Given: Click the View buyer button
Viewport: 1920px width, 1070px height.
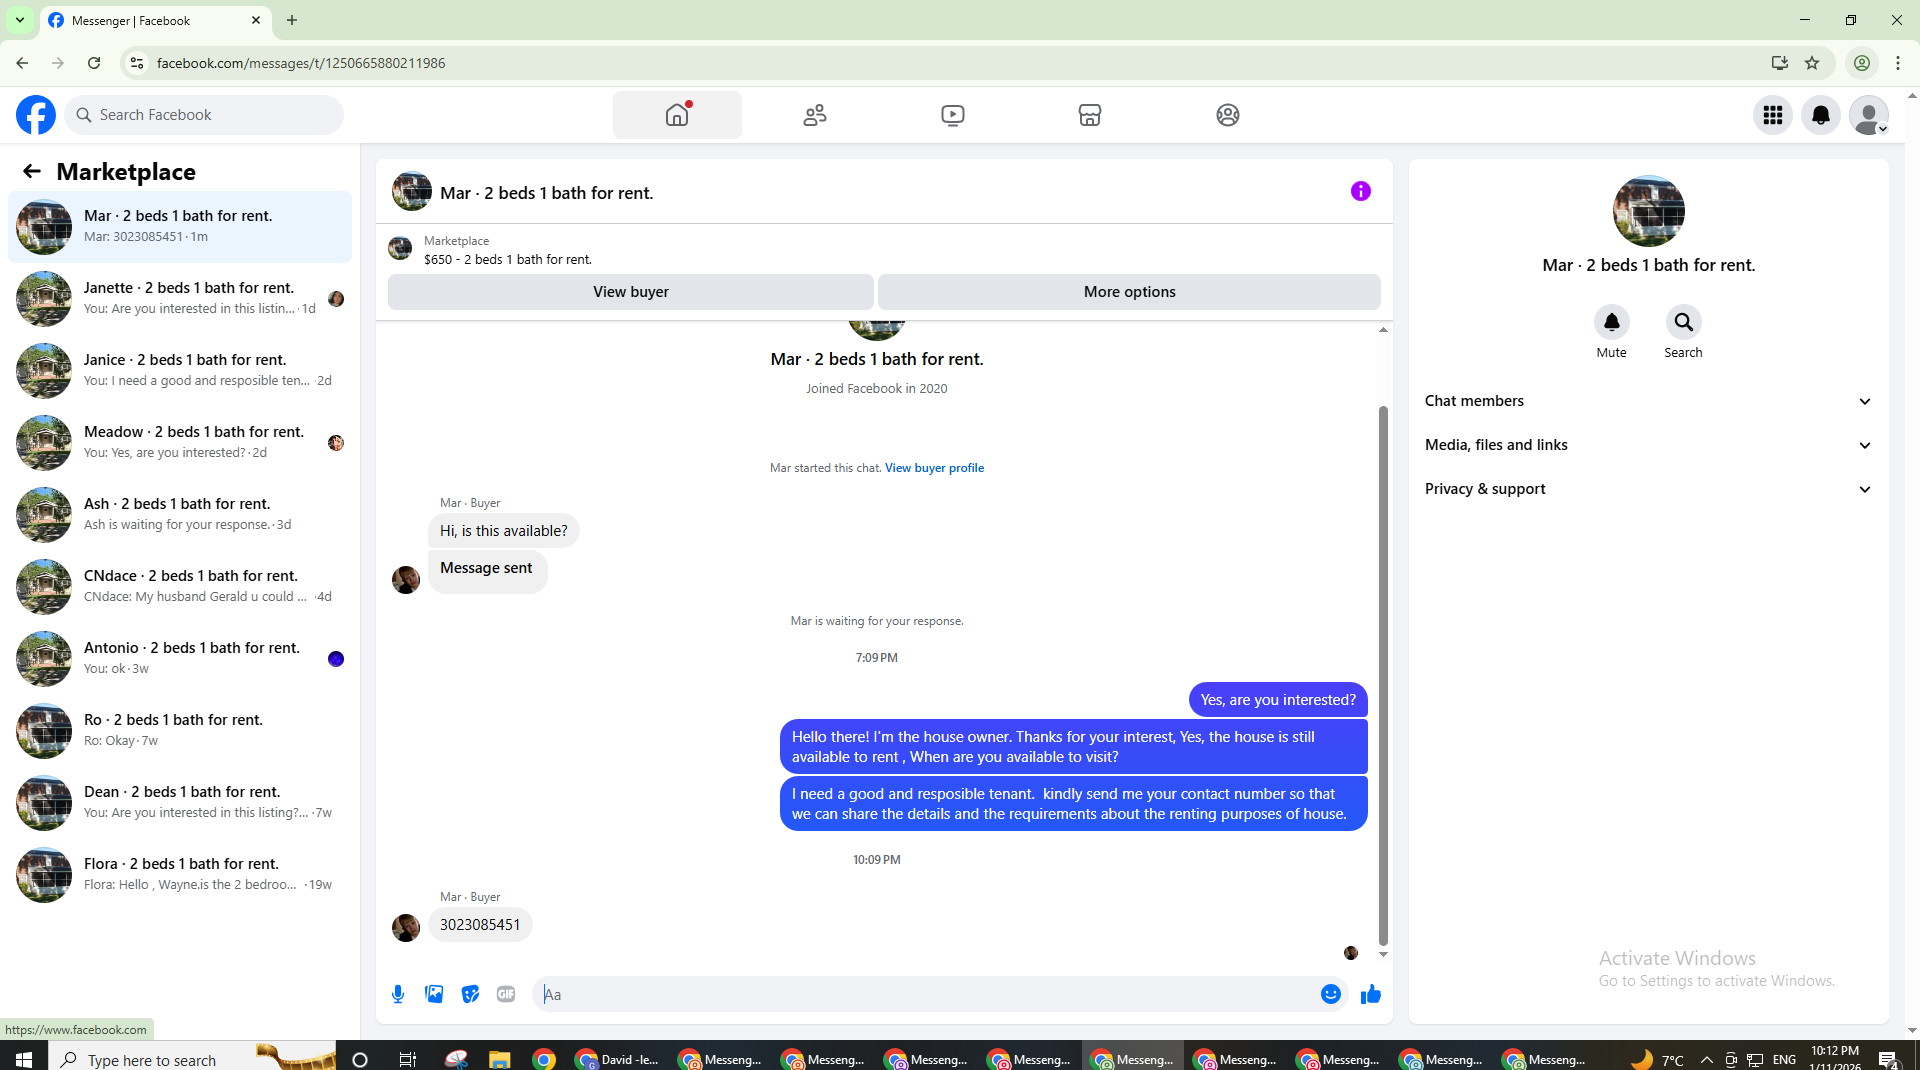Looking at the screenshot, I should click(x=631, y=292).
